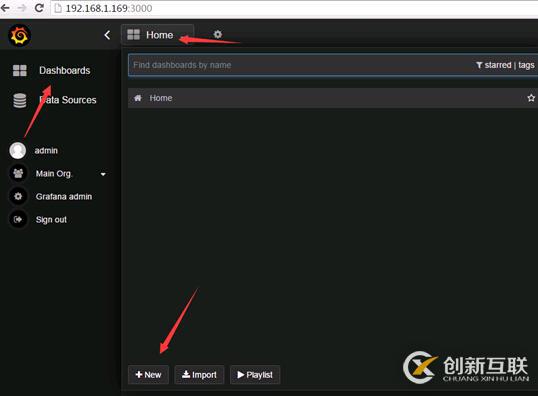Viewport: 538px width, 396px height.
Task: Reload the browser page
Action: [x=39, y=8]
